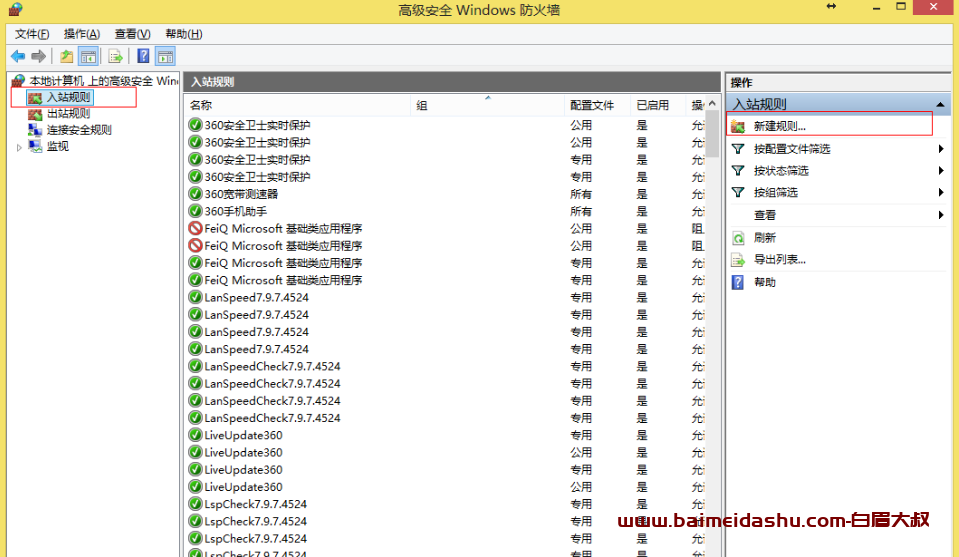This screenshot has width=959, height=557.
Task: Click the 刷新 refresh icon in Actions pane
Action: click(739, 238)
